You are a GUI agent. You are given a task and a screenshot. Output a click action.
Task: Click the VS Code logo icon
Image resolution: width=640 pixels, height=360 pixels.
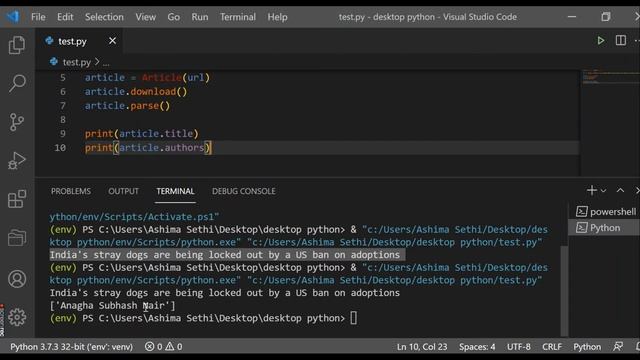(x=13, y=17)
